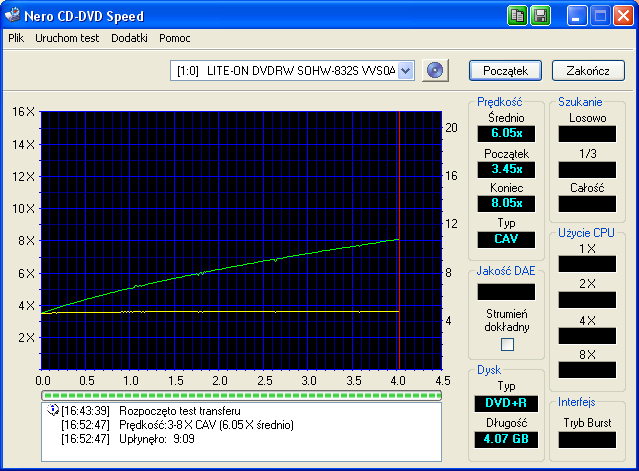This screenshot has width=639, height=471.
Task: Click the 1X CPU usage field
Action: (587, 264)
